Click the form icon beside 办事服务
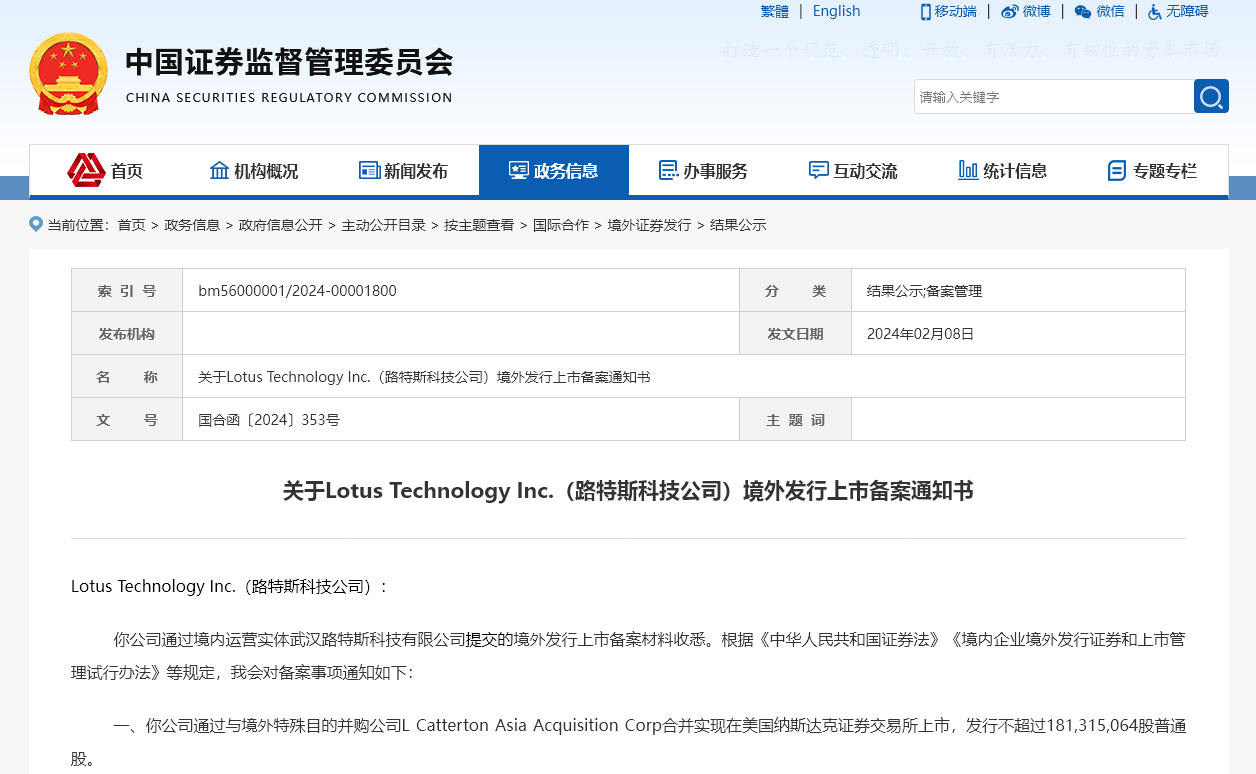This screenshot has height=774, width=1256. 668,170
